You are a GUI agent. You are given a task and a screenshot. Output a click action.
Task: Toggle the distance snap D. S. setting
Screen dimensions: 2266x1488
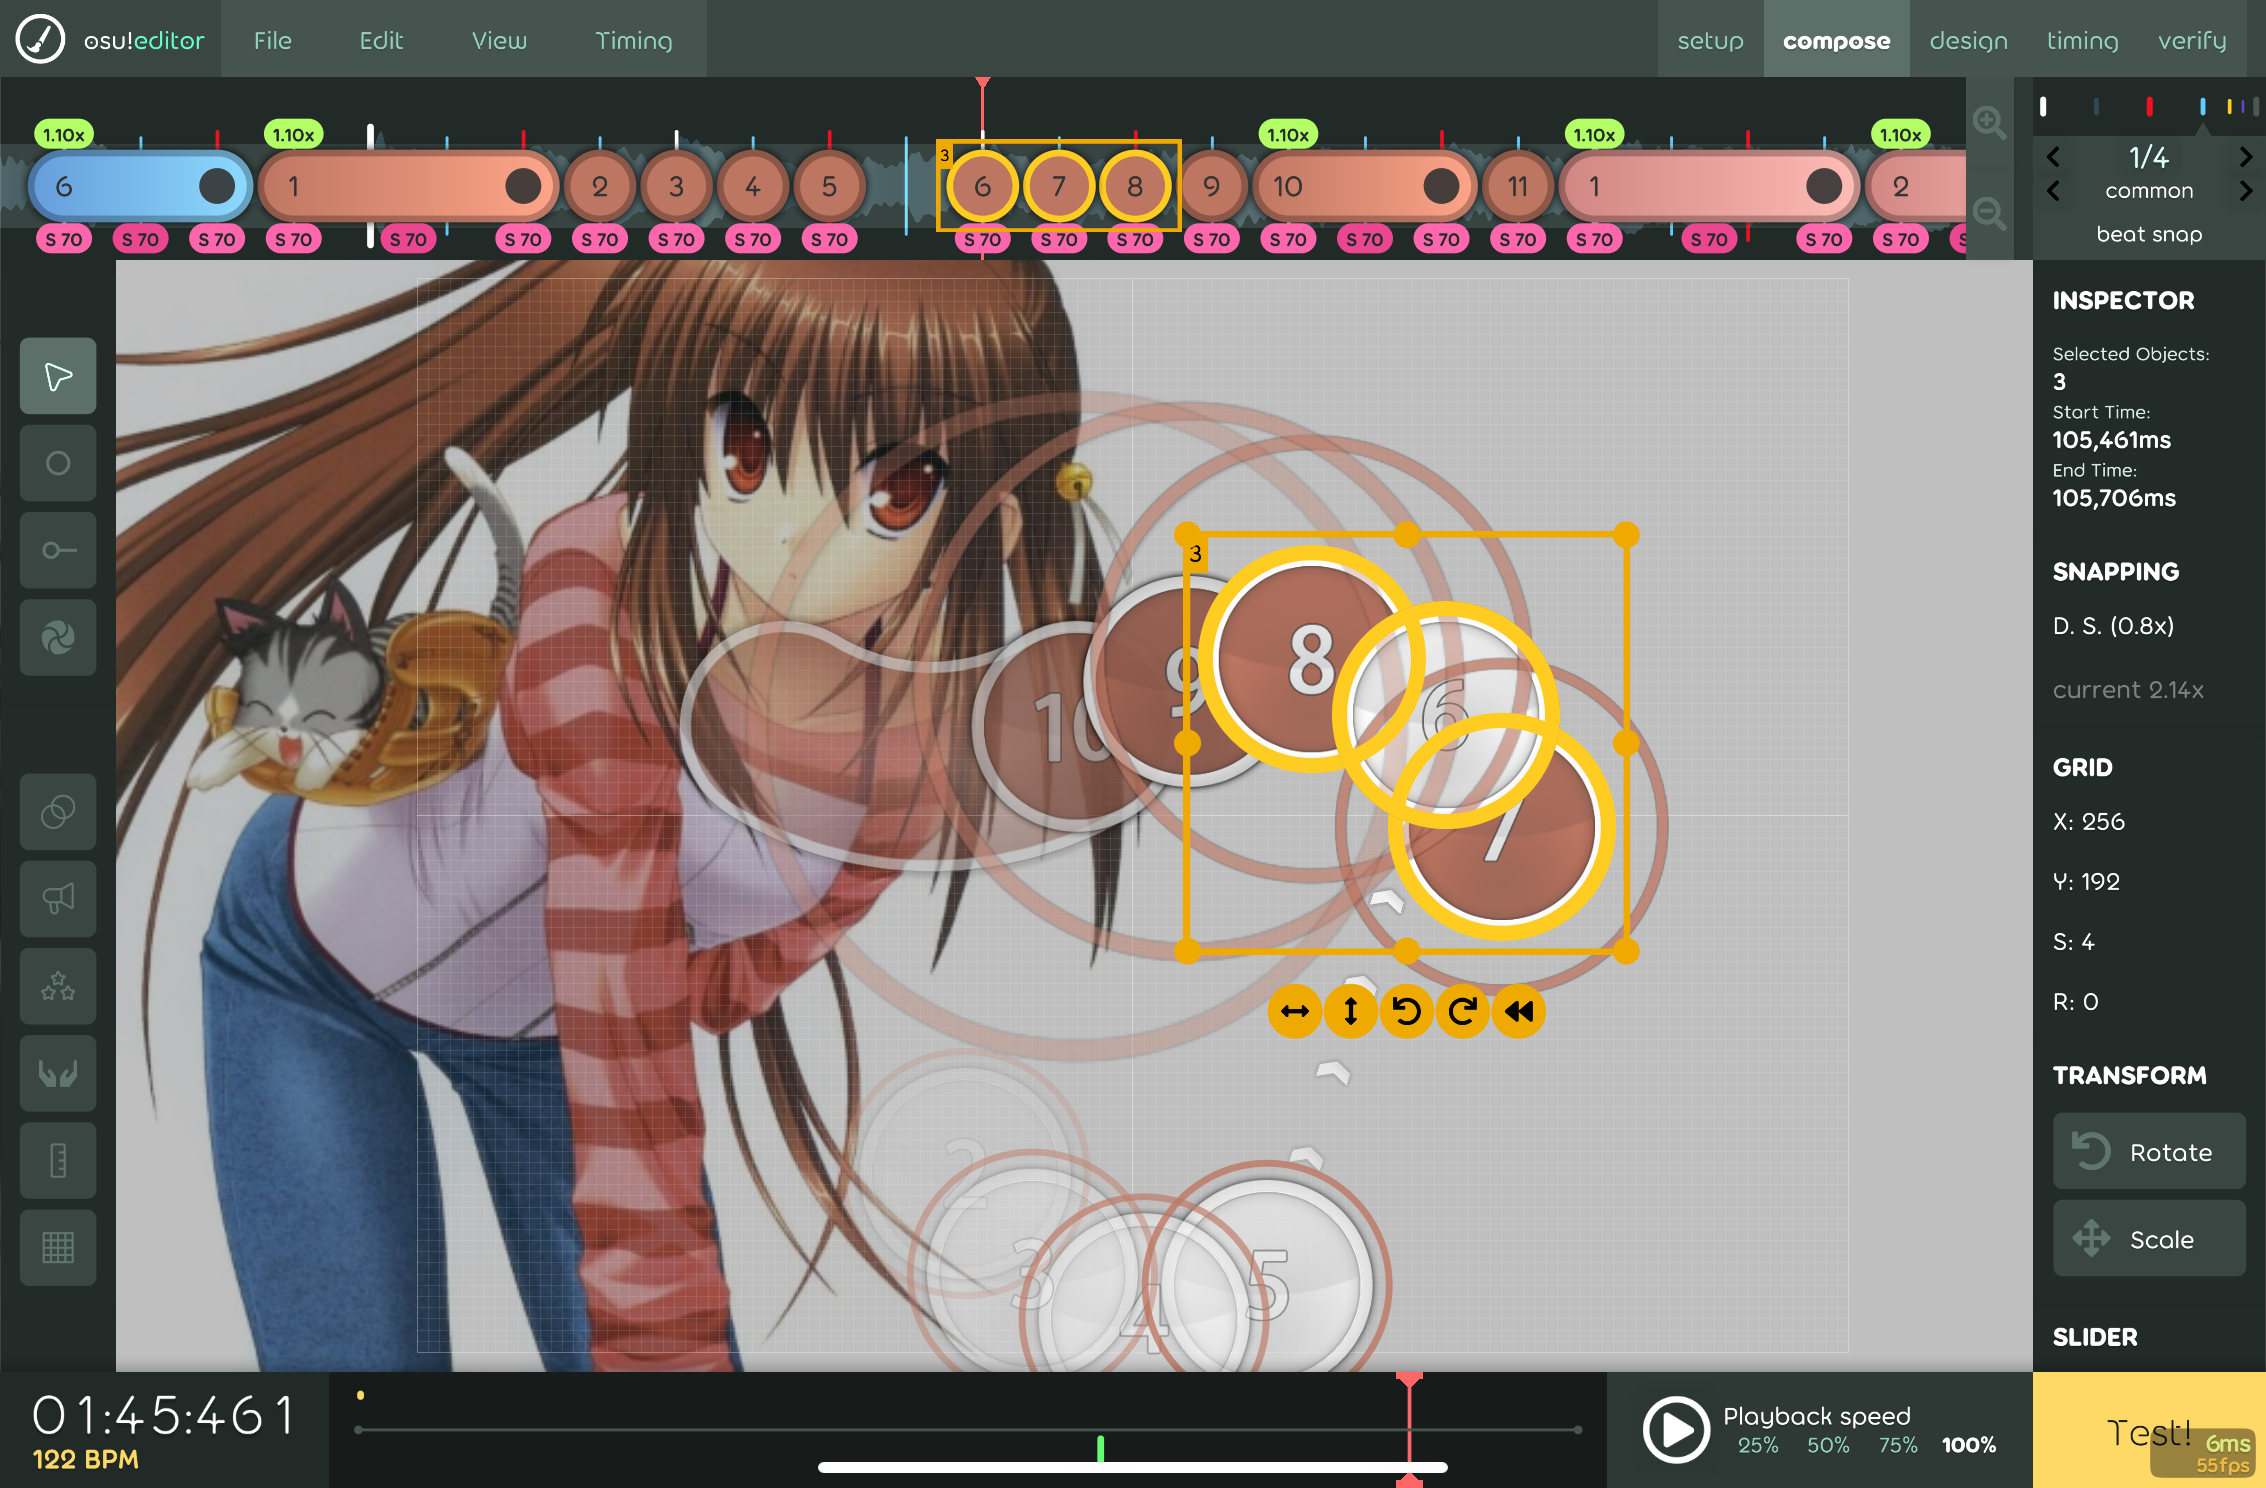tap(2113, 627)
